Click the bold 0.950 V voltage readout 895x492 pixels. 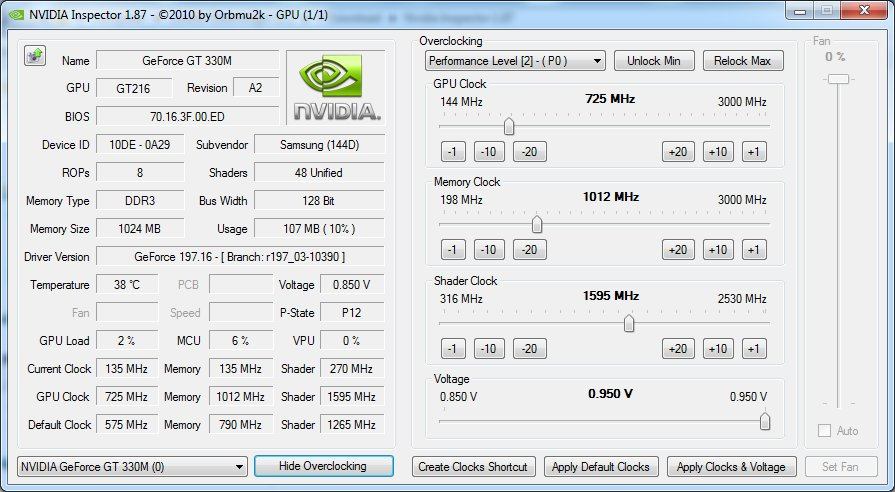611,394
